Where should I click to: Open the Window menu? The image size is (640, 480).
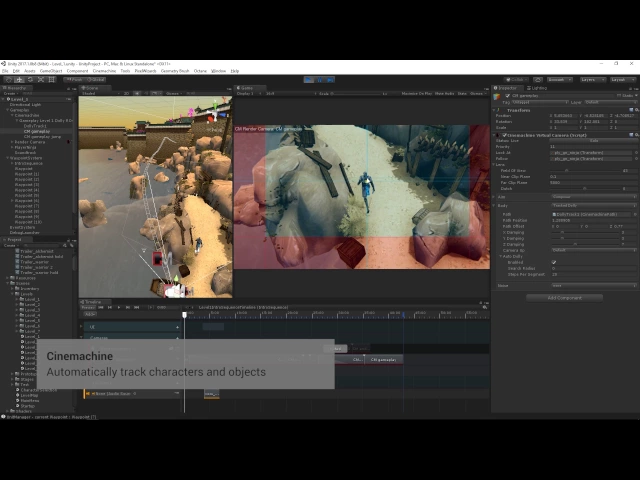coord(218,71)
